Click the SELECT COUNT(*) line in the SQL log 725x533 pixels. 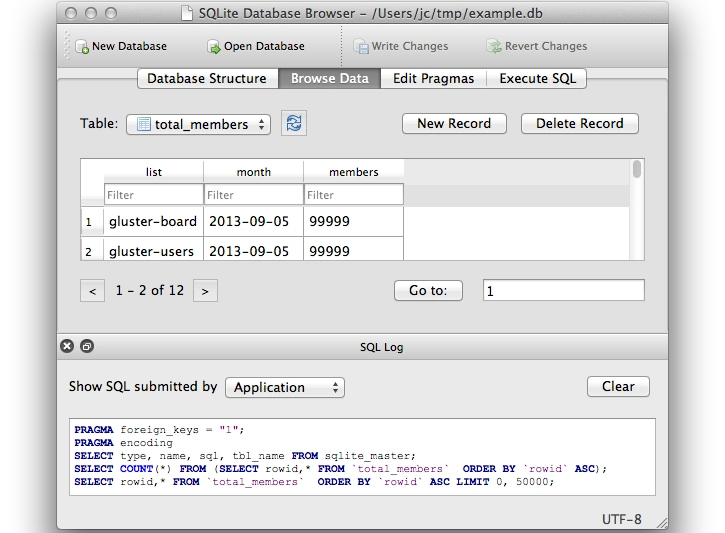tap(340, 469)
